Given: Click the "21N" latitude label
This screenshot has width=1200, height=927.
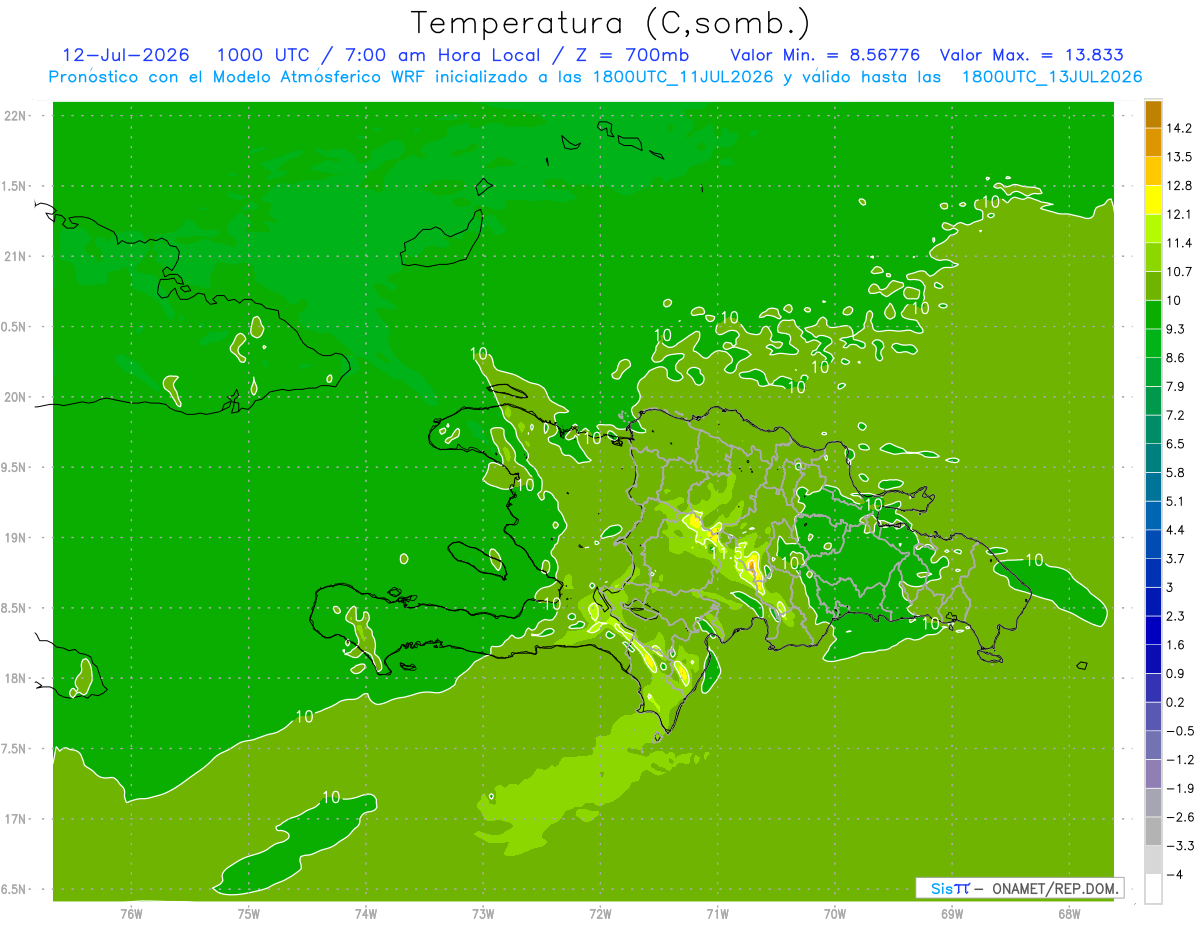Looking at the screenshot, I should 15,256.
